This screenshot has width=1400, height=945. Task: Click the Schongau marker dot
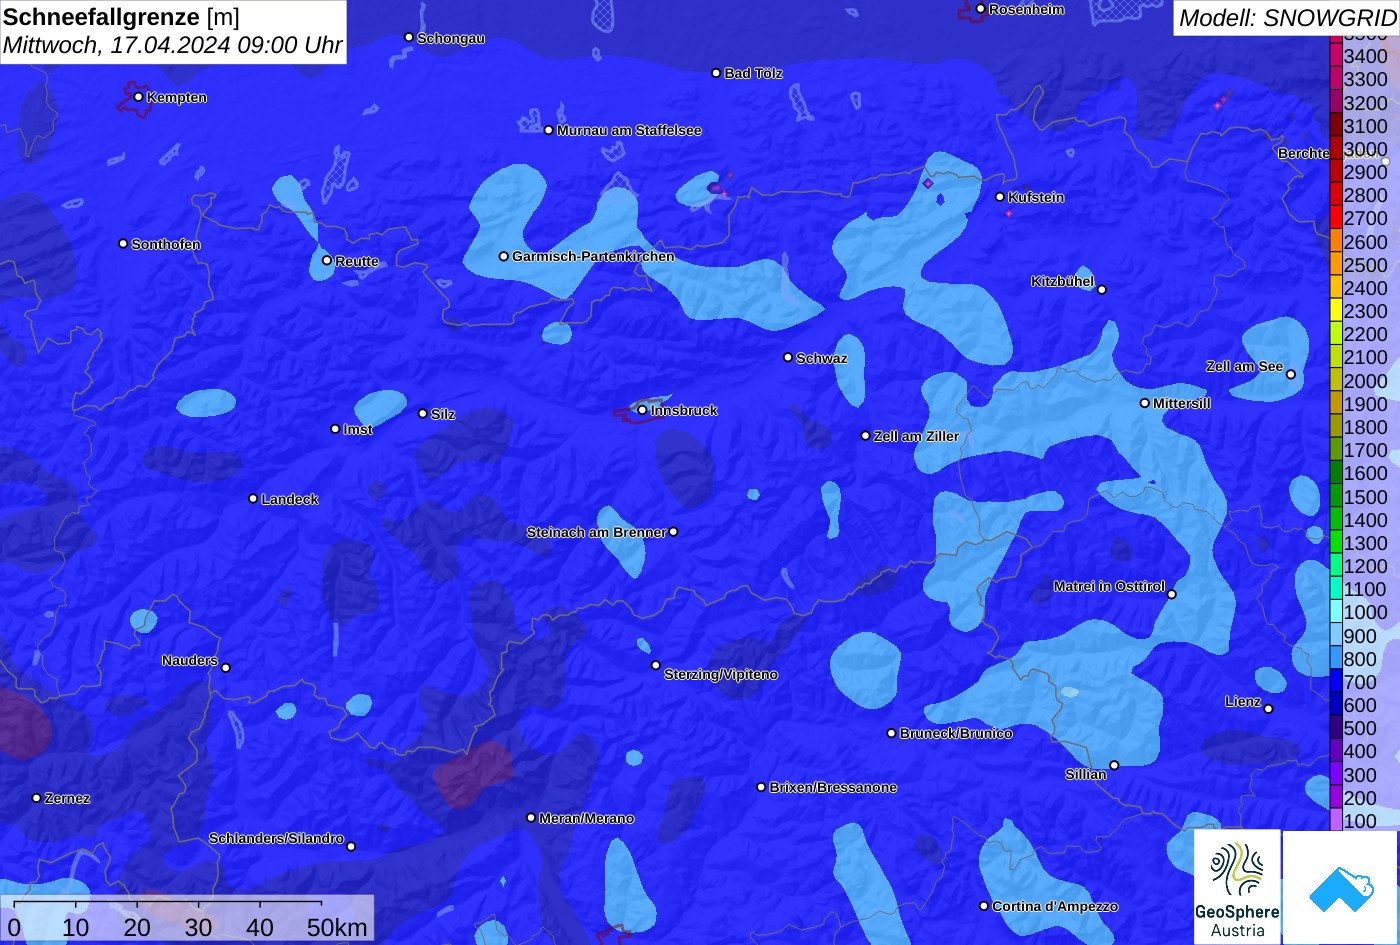(409, 37)
